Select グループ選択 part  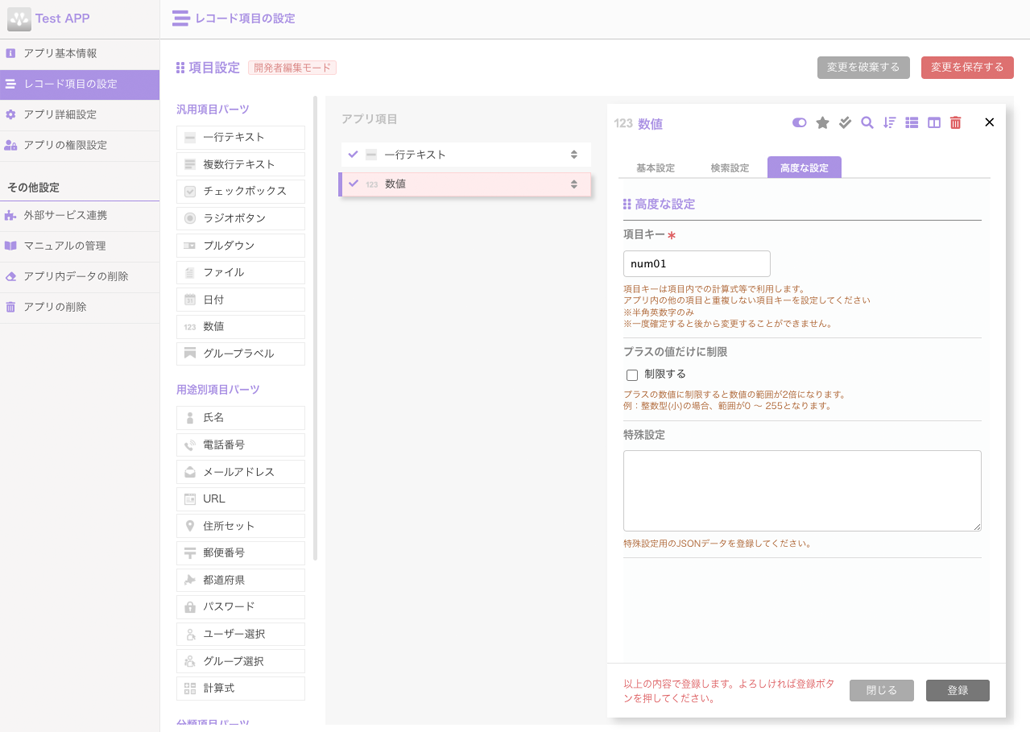(x=240, y=661)
